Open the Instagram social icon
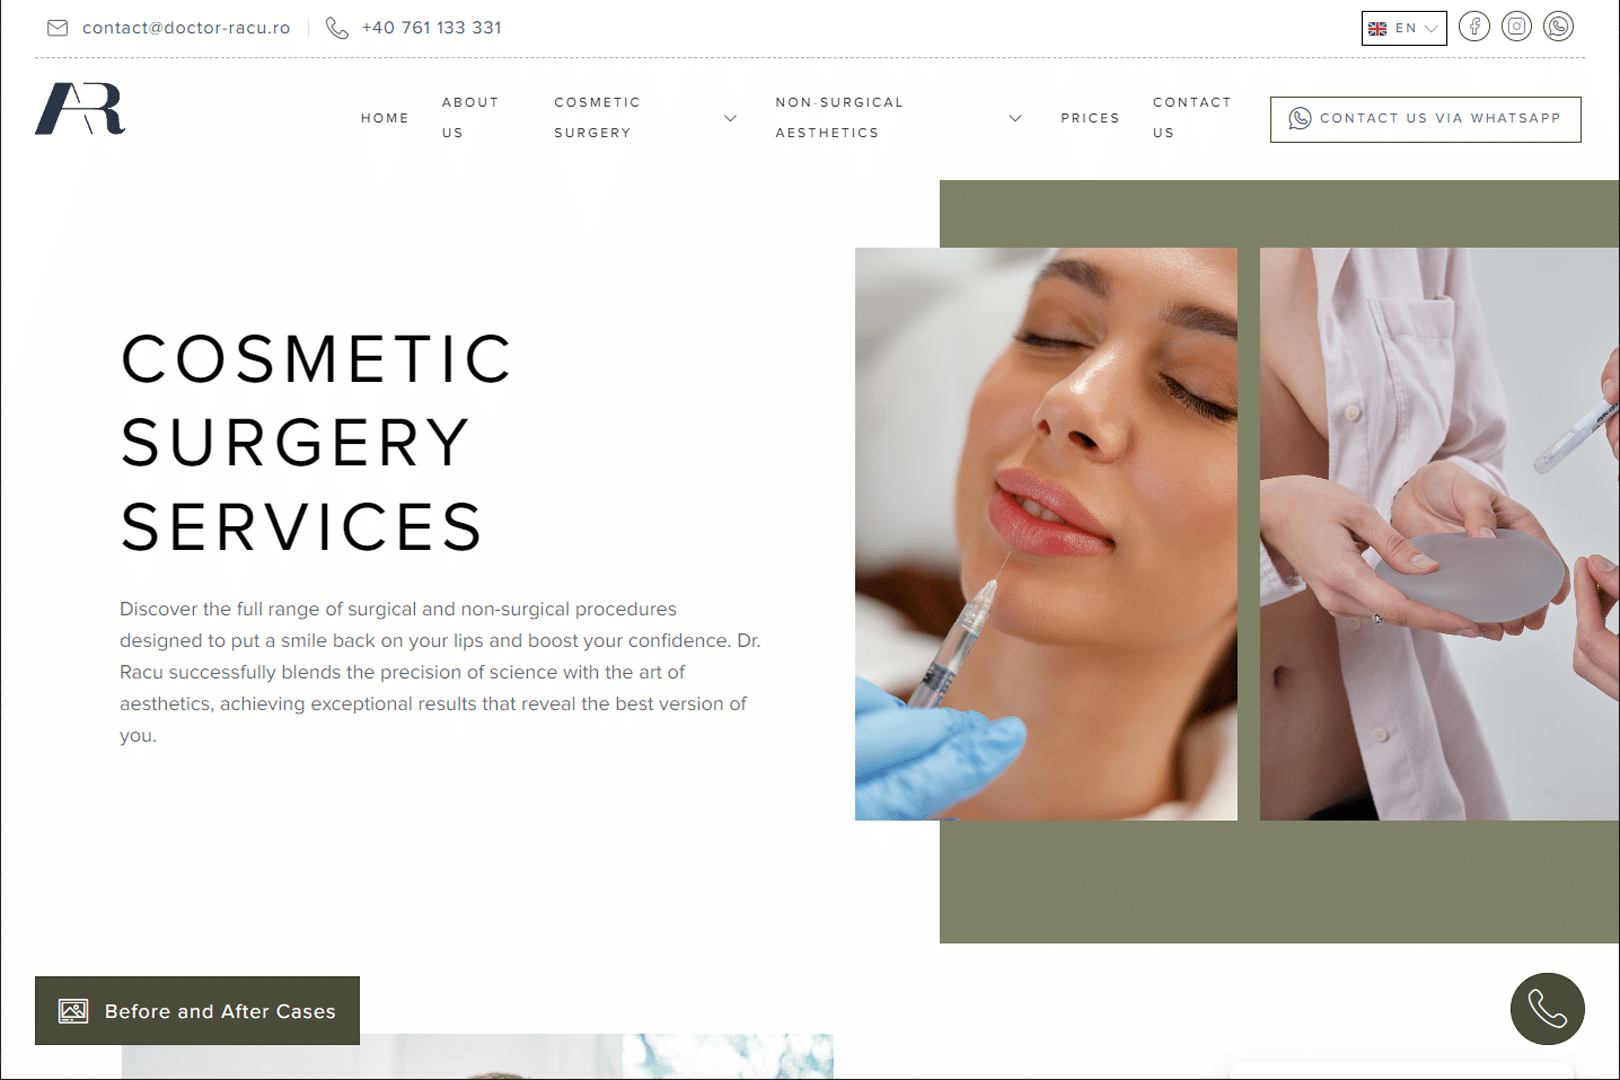The image size is (1620, 1080). tap(1516, 27)
